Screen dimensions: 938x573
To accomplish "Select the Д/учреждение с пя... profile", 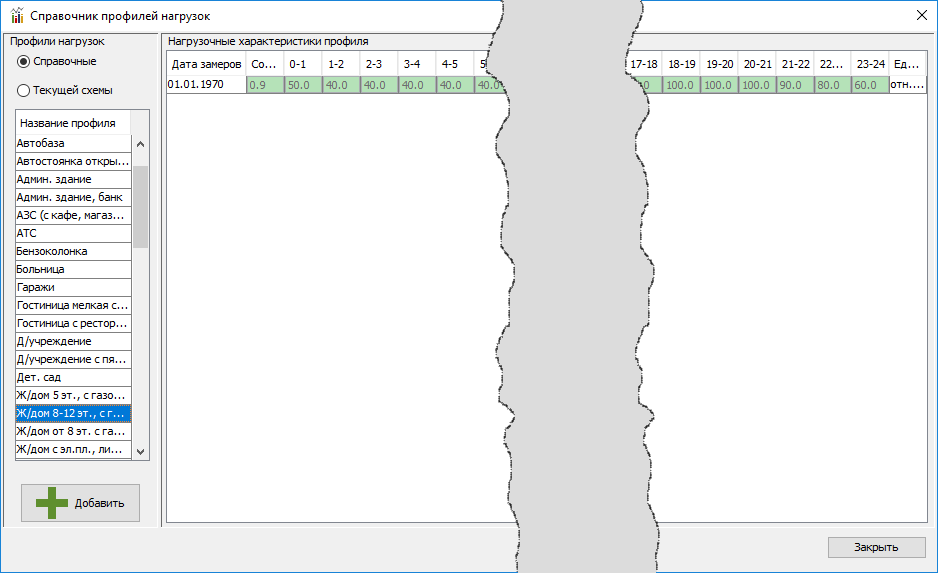I will [73, 359].
